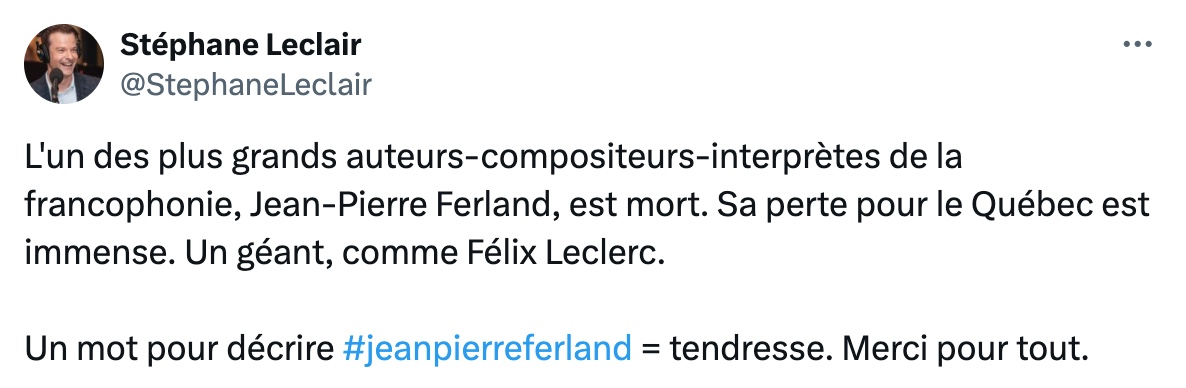
Task: Click the word "francophonie" in the second line
Action: click(x=129, y=205)
